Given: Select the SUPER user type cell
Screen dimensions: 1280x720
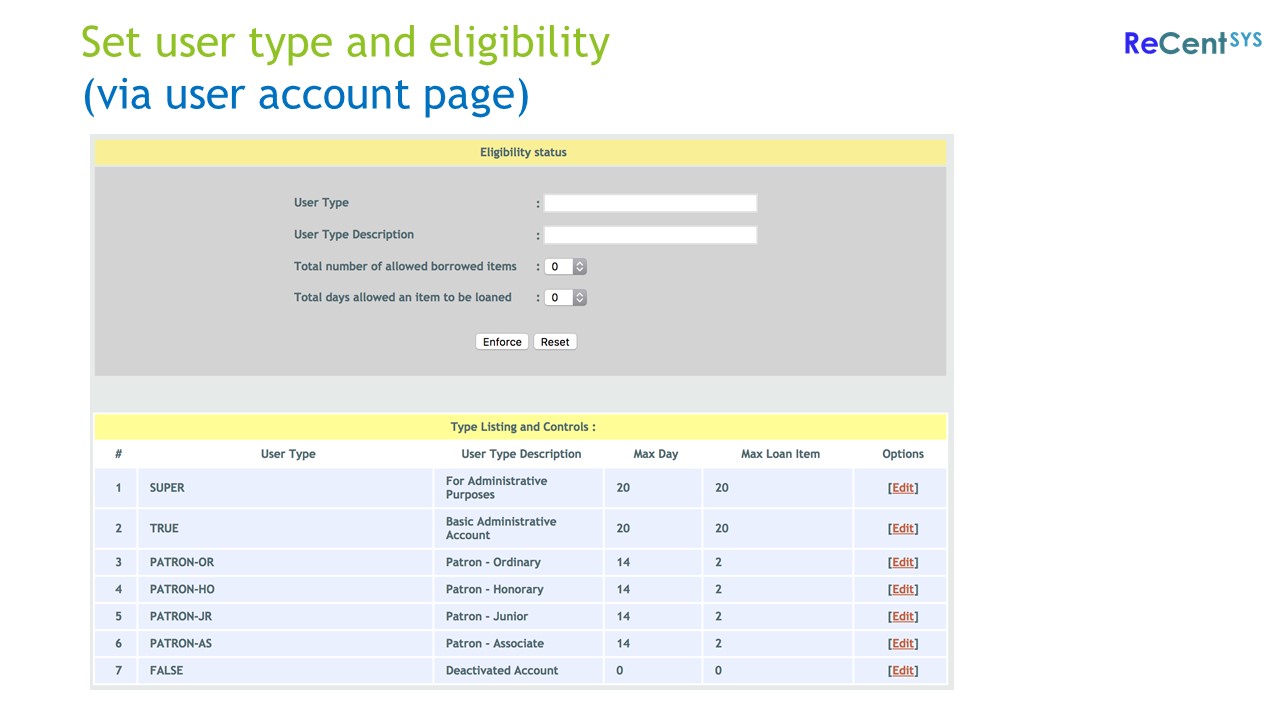Looking at the screenshot, I should (287, 488).
